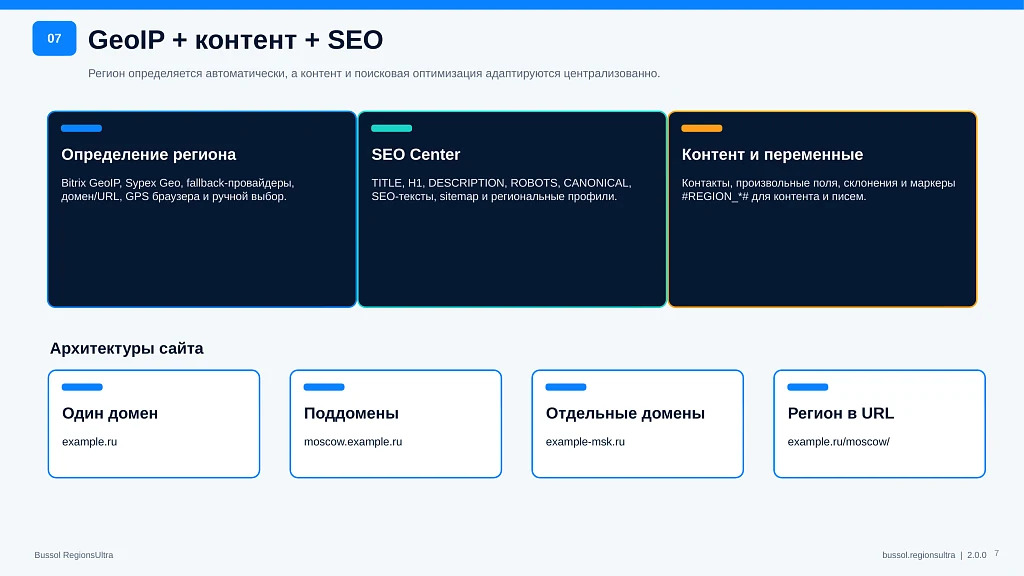Click the "Поддомены" heading
This screenshot has height=576, width=1024.
351,413
